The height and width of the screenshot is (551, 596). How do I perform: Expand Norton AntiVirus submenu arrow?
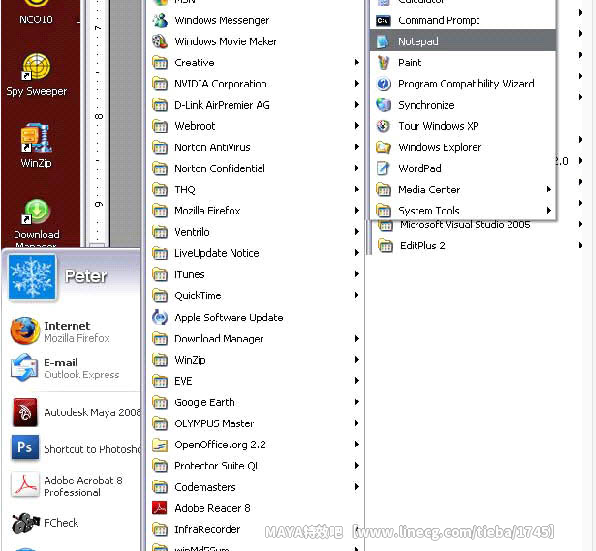tap(357, 147)
